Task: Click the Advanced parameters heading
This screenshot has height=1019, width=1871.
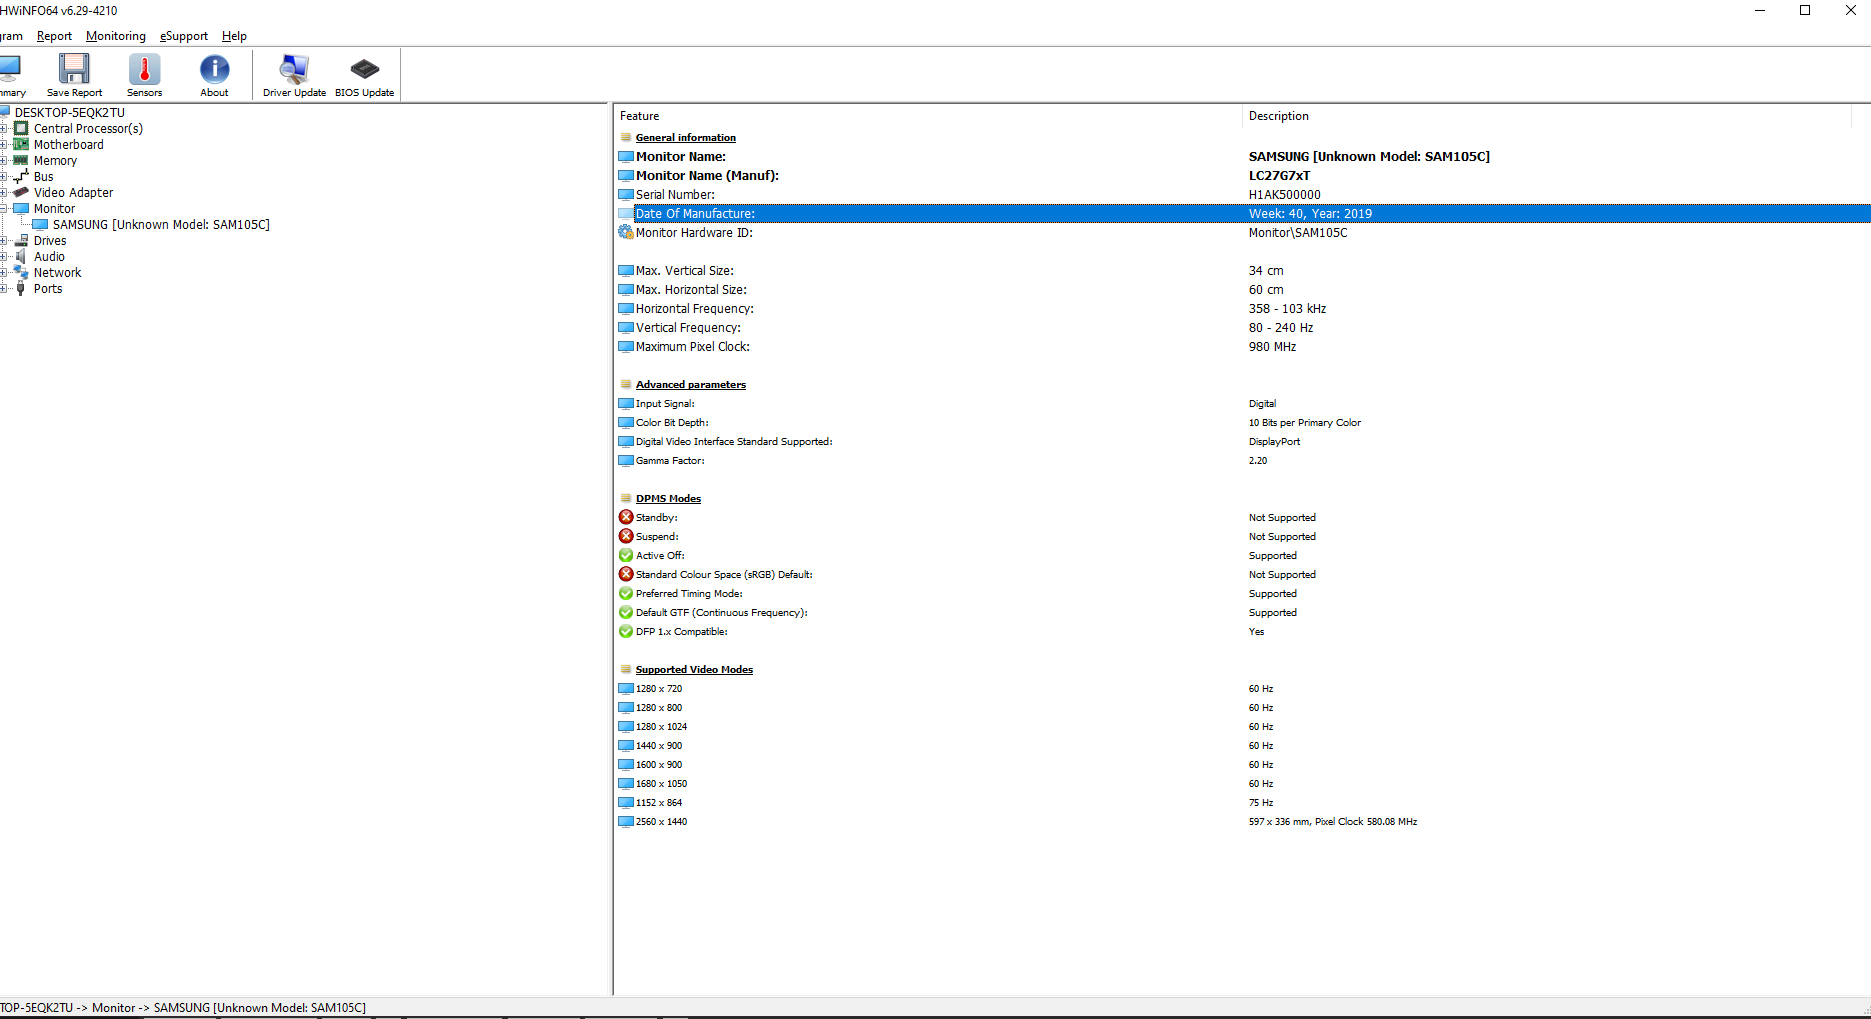Action: [x=691, y=384]
